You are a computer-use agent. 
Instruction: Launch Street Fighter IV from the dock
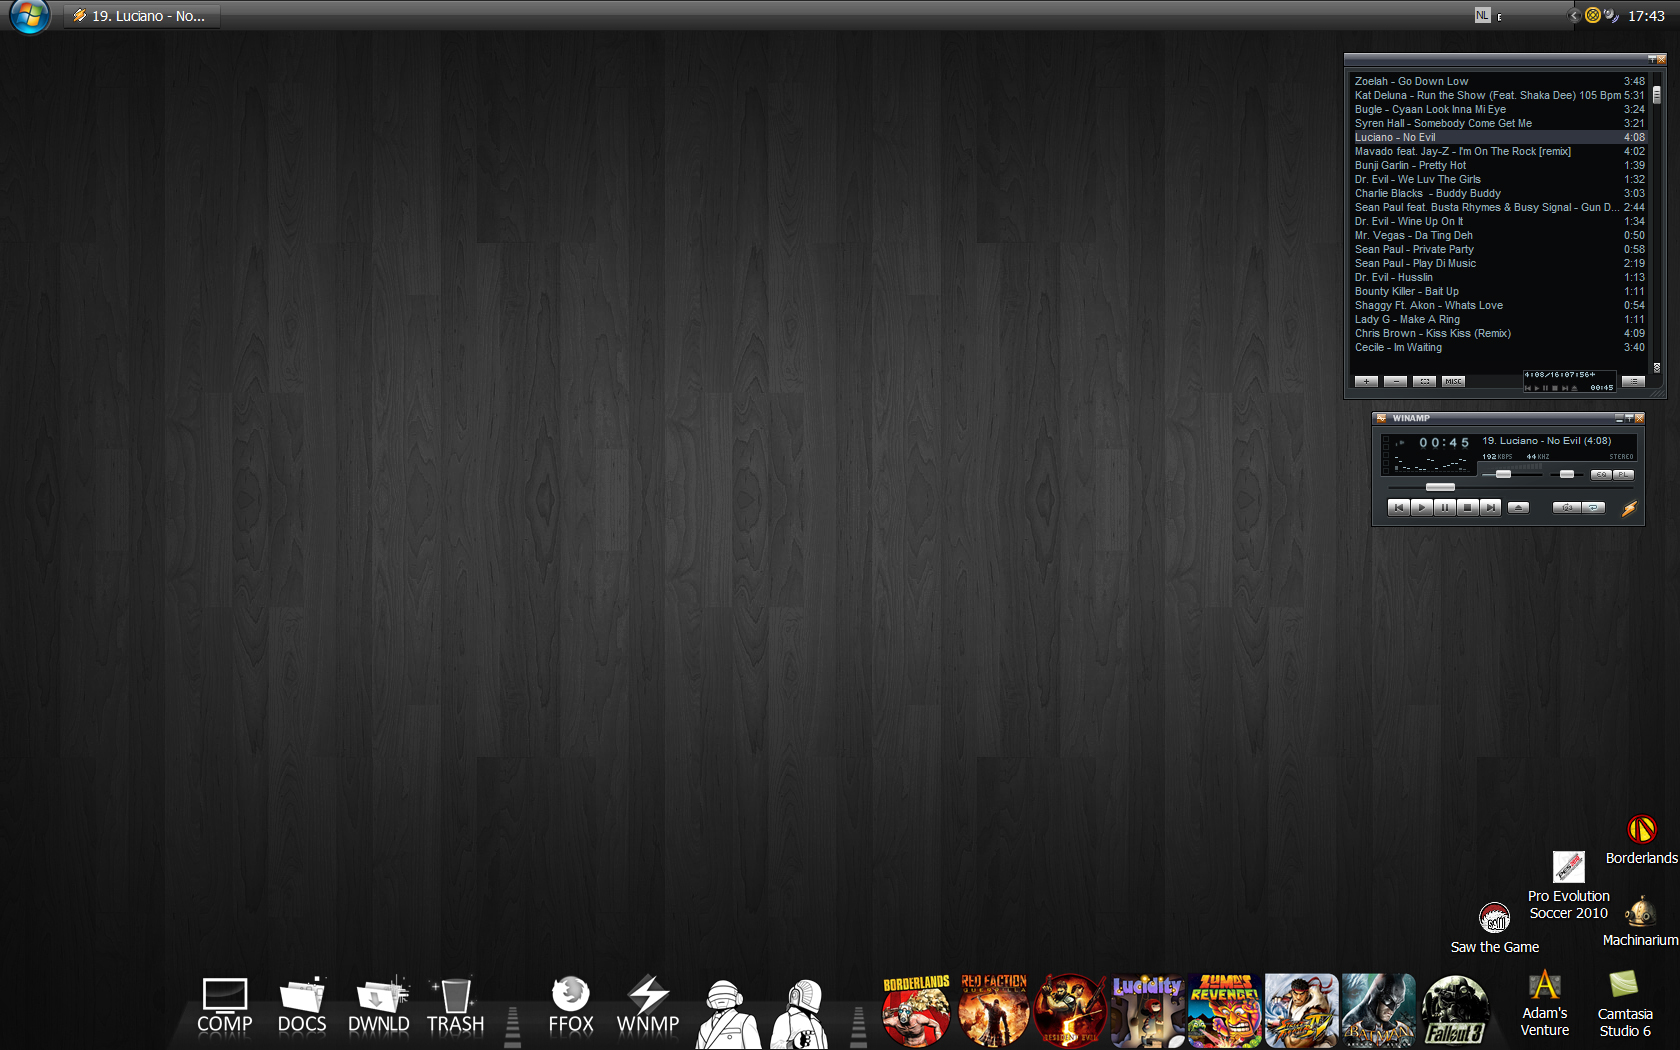click(1301, 1011)
